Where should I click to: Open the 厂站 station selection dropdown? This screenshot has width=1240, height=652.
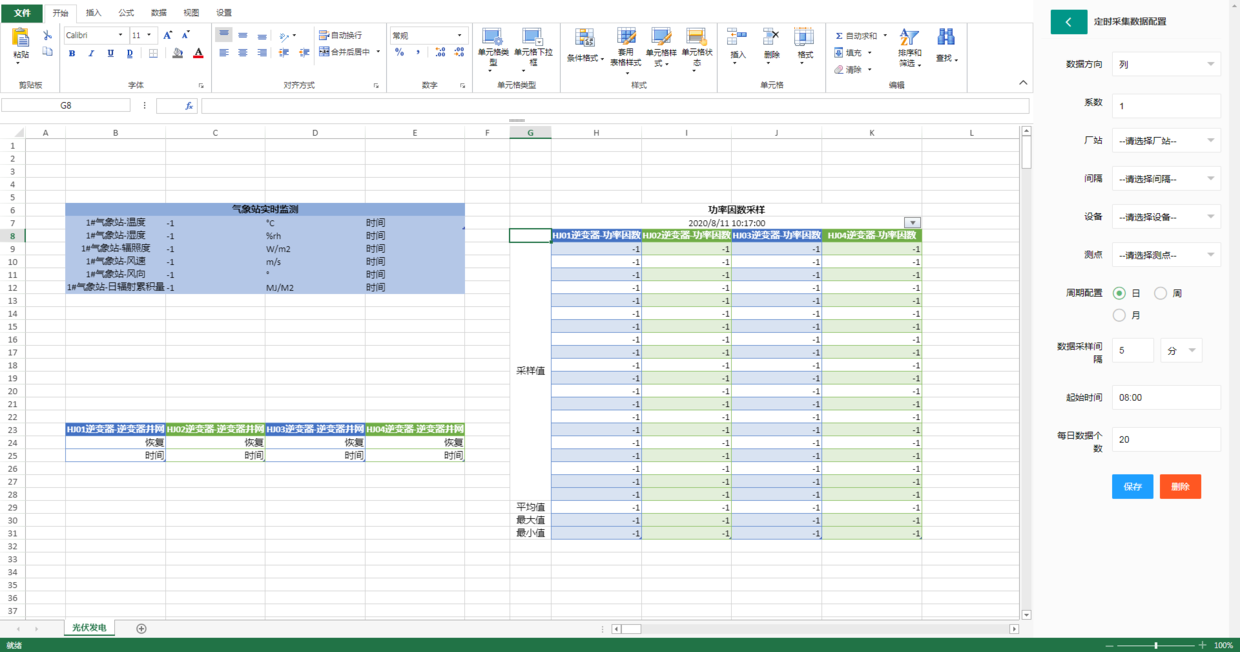(x=1166, y=141)
